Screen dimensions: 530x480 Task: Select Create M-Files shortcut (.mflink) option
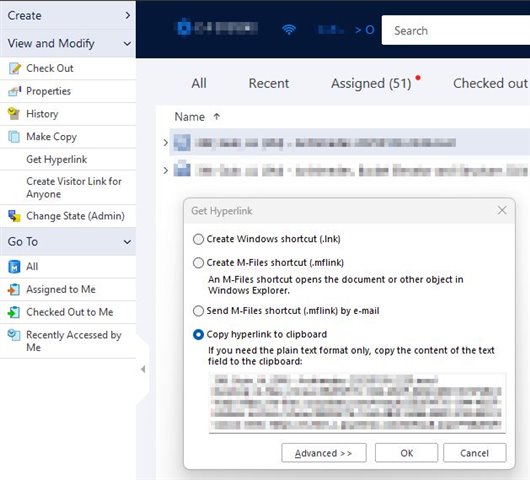[x=198, y=263]
